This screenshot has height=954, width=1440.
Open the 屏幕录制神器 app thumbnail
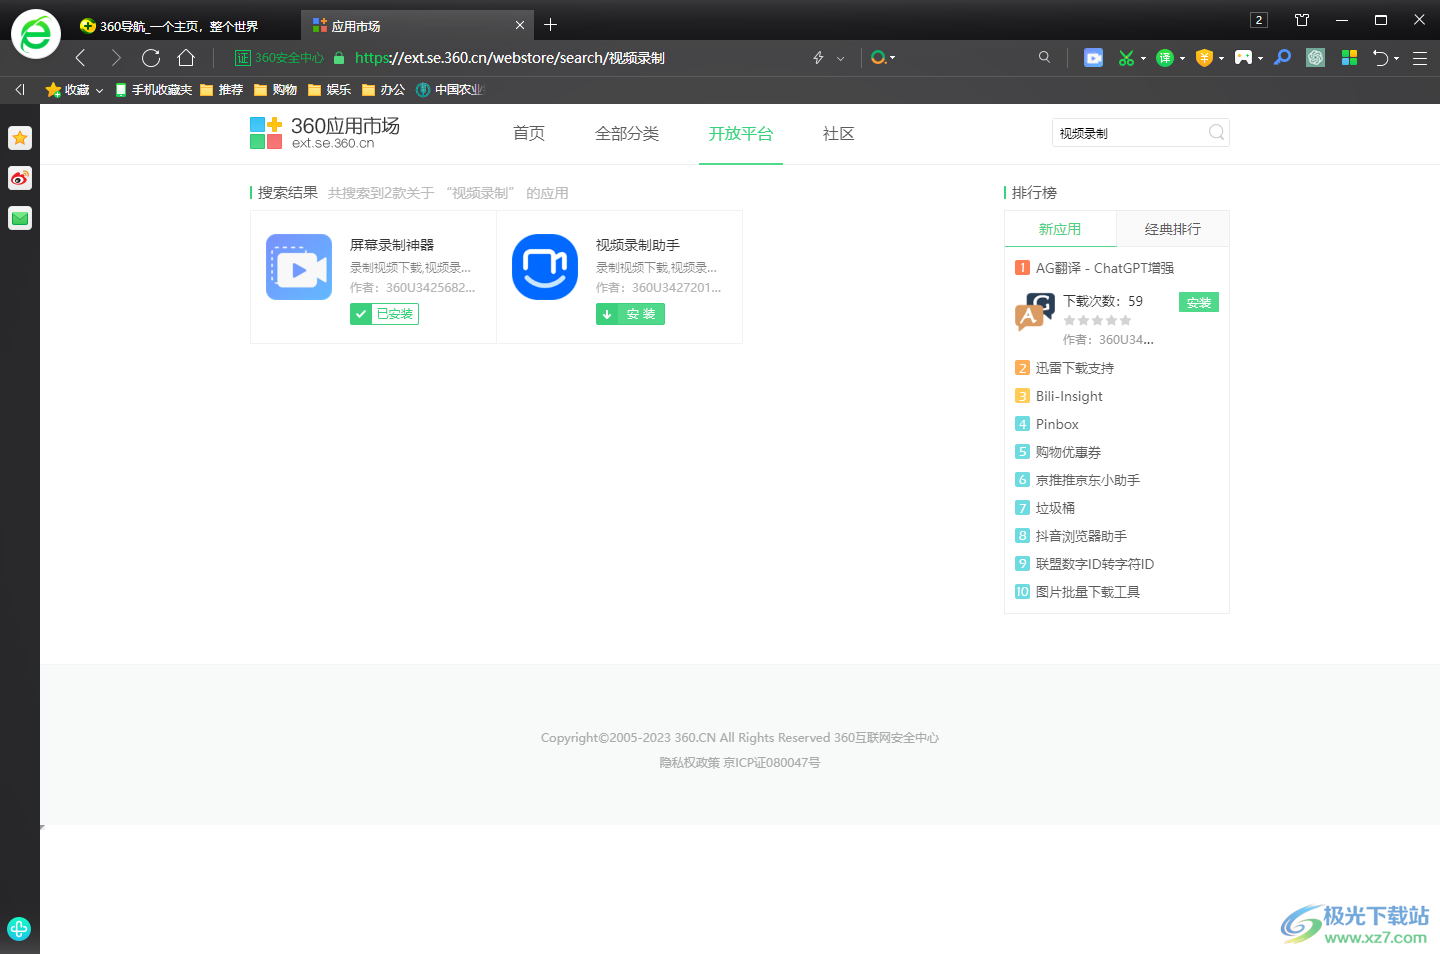pyautogui.click(x=299, y=267)
